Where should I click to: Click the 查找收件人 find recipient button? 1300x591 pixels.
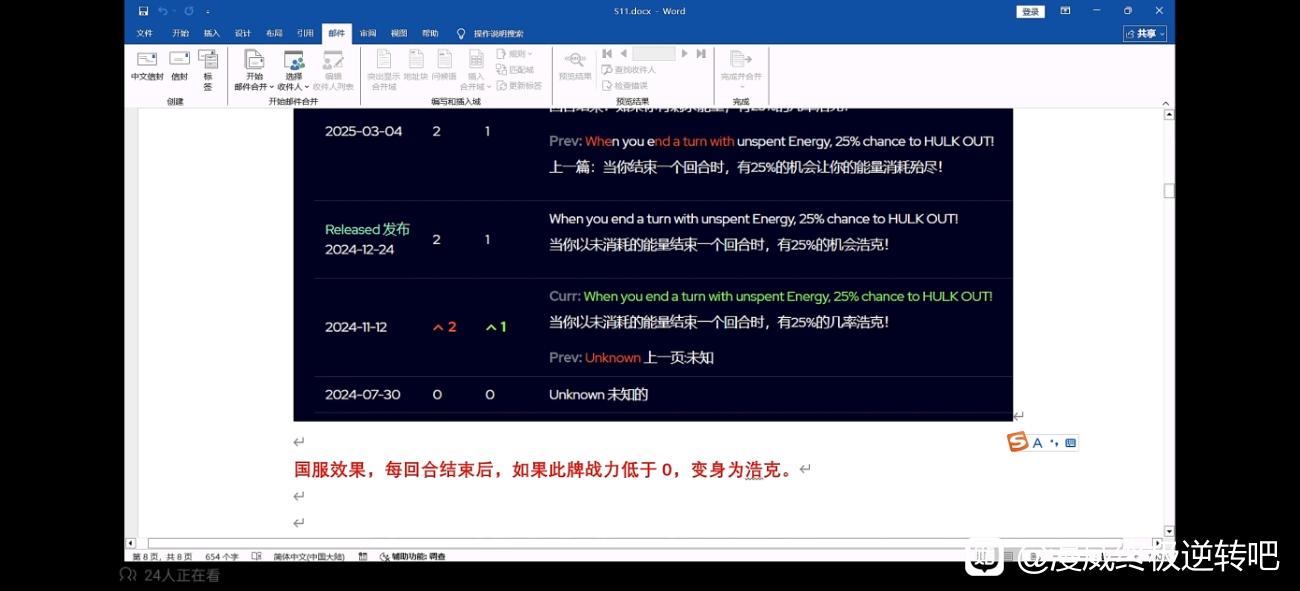[628, 70]
